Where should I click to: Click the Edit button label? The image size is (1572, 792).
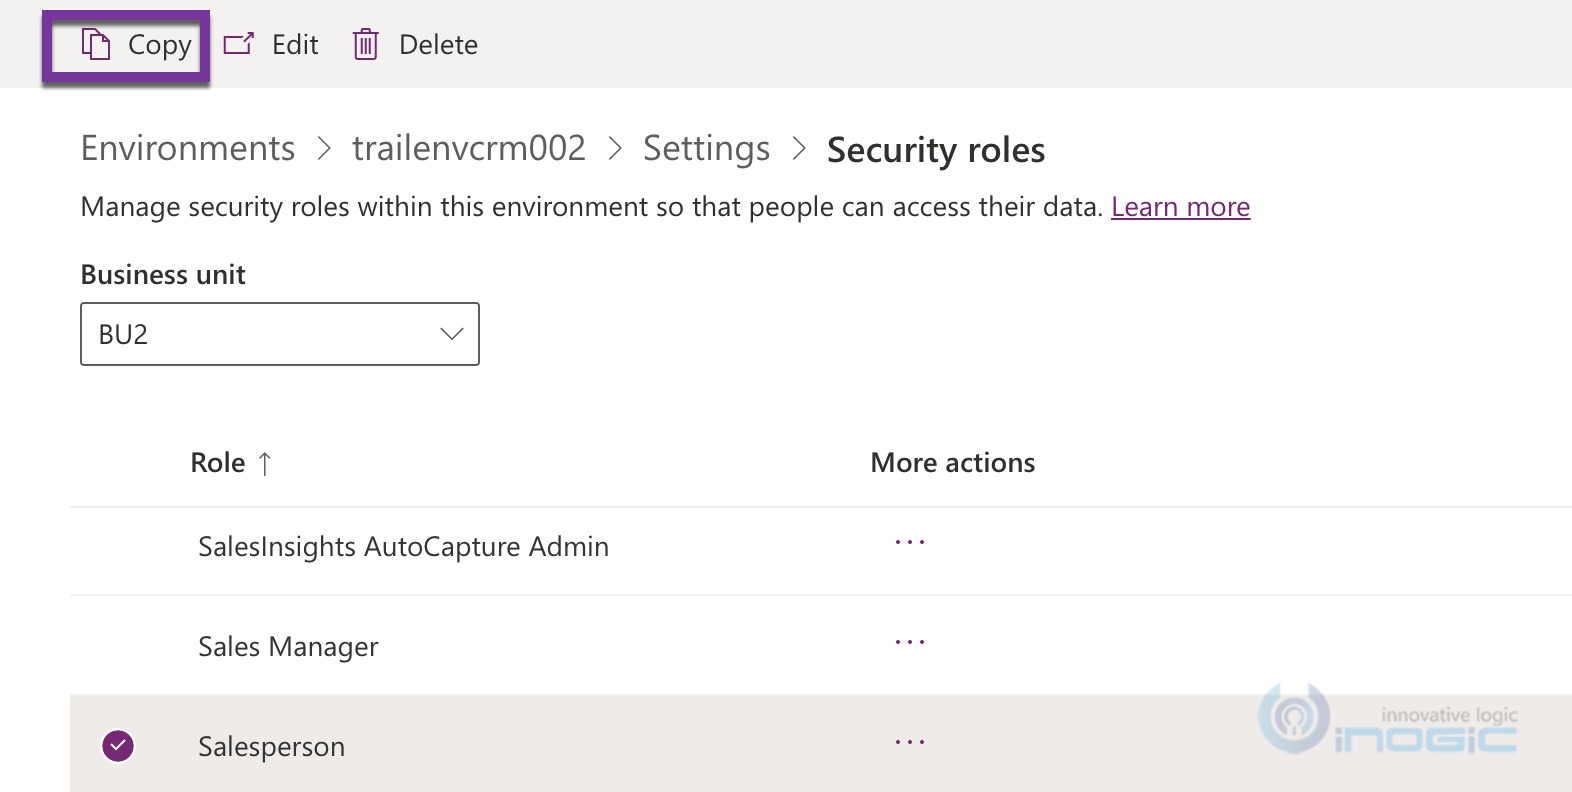tap(295, 45)
